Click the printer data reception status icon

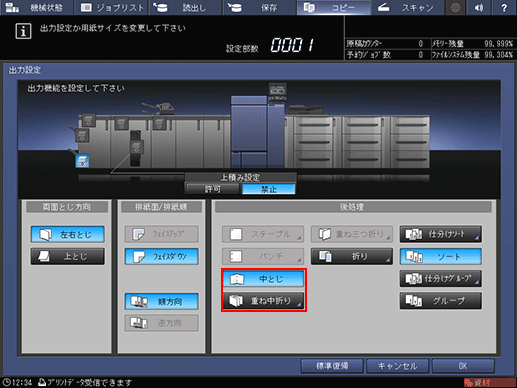click(x=42, y=382)
